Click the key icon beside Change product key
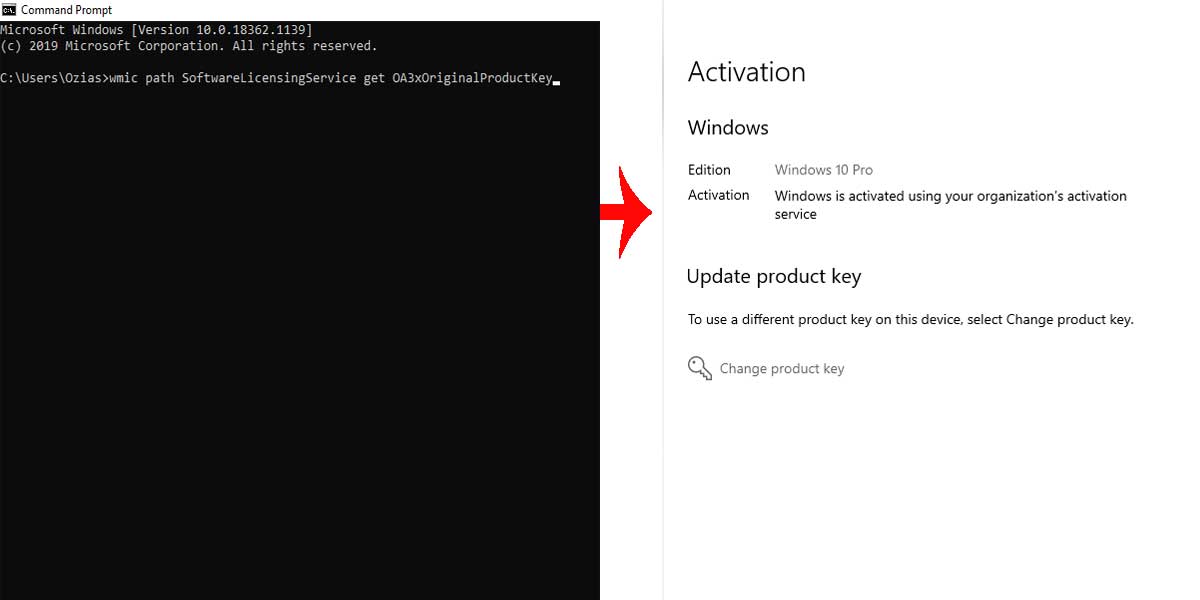The width and height of the screenshot is (1200, 600). click(x=699, y=368)
